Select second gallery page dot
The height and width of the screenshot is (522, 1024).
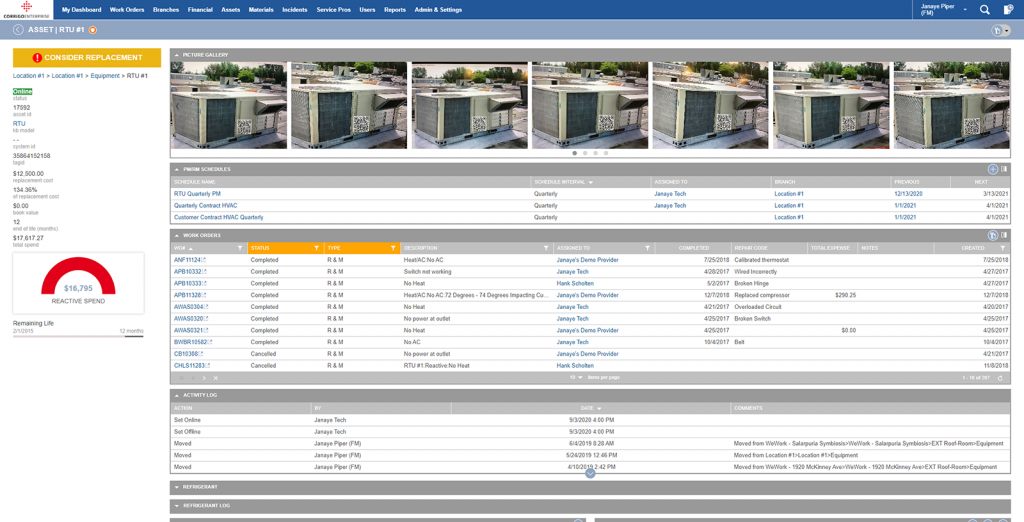tap(585, 154)
